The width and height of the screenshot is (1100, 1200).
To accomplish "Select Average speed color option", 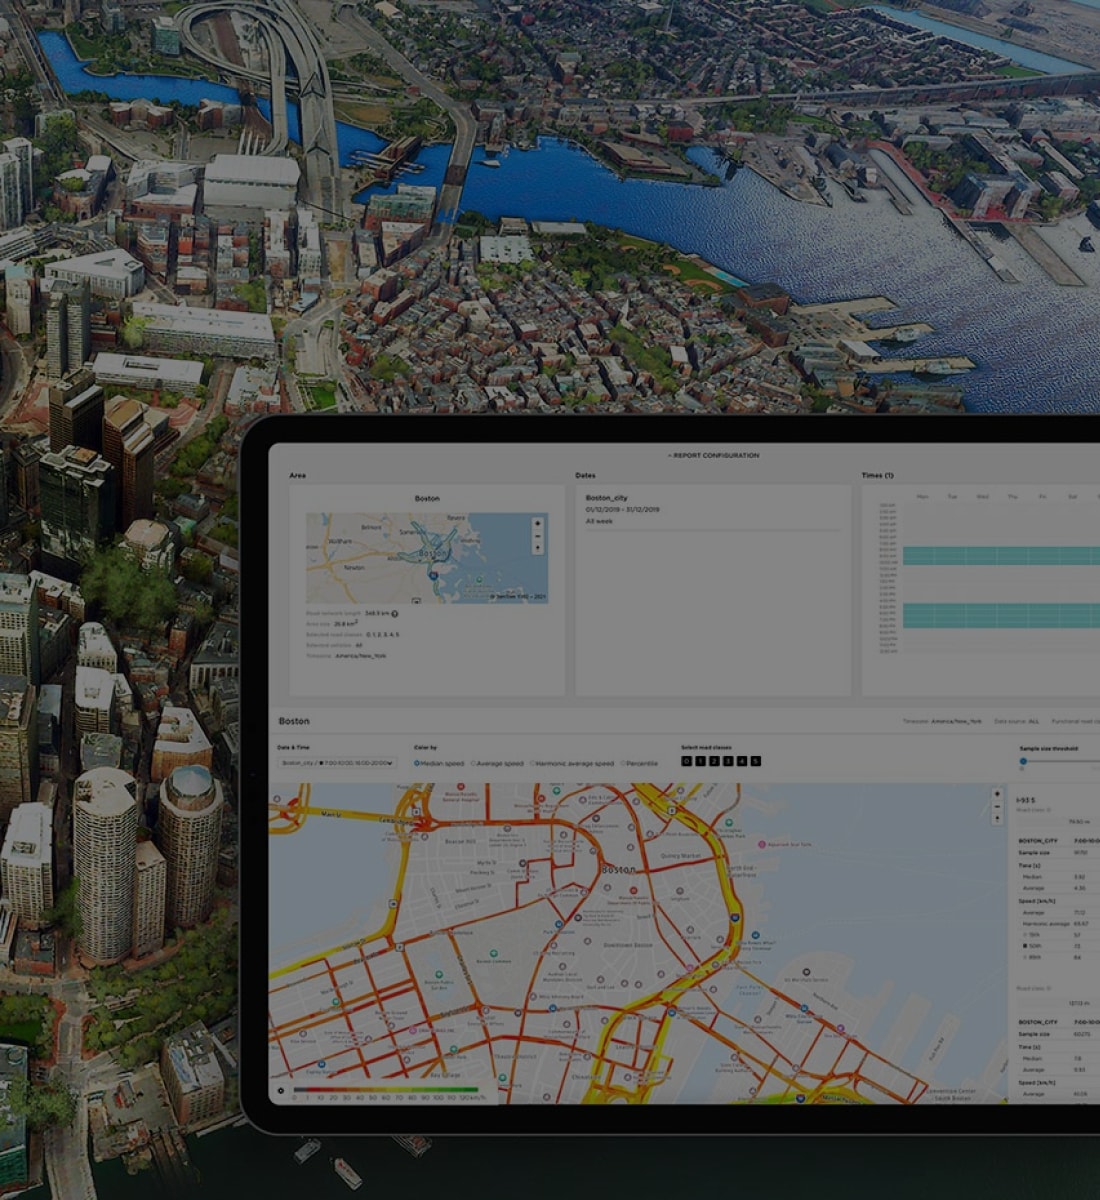I will pos(474,763).
